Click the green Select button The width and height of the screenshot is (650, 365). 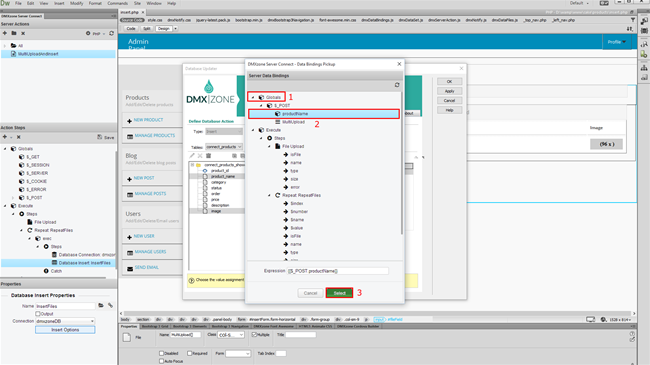coord(339,293)
